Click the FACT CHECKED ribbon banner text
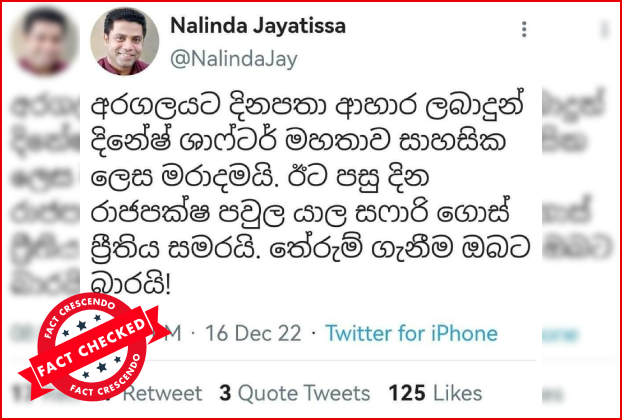The width and height of the screenshot is (622, 420). coord(92,347)
